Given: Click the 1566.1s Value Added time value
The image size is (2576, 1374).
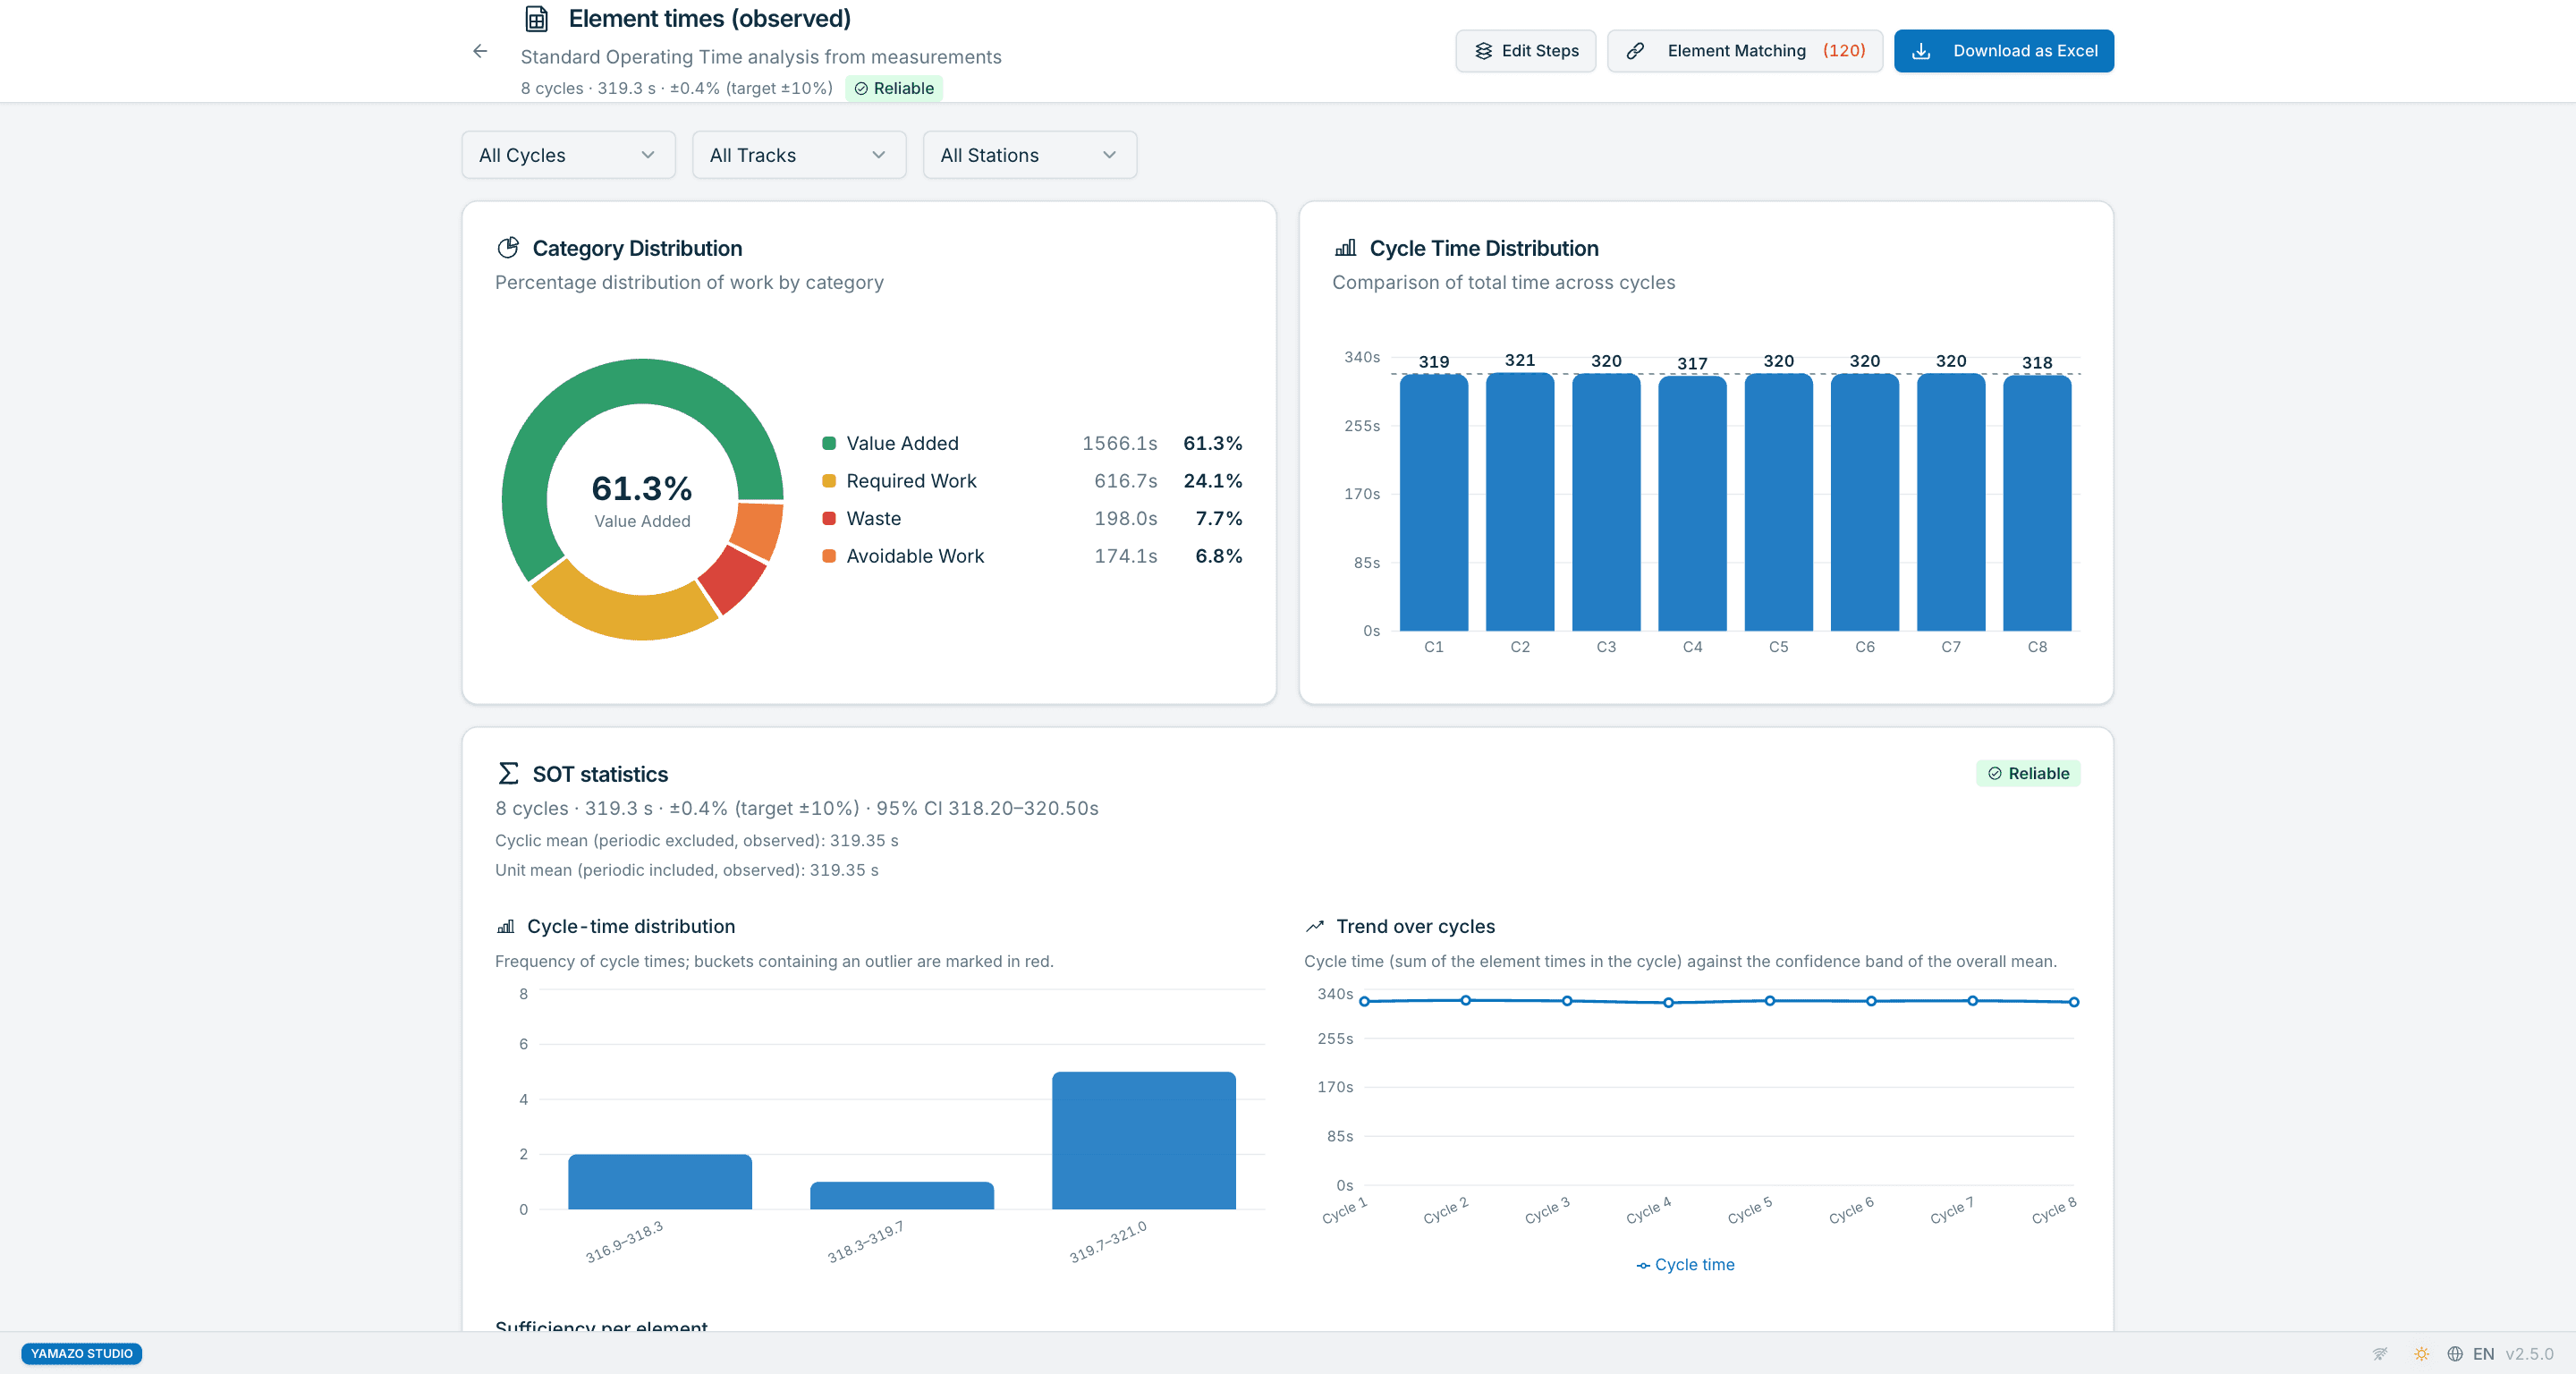Looking at the screenshot, I should point(1119,443).
